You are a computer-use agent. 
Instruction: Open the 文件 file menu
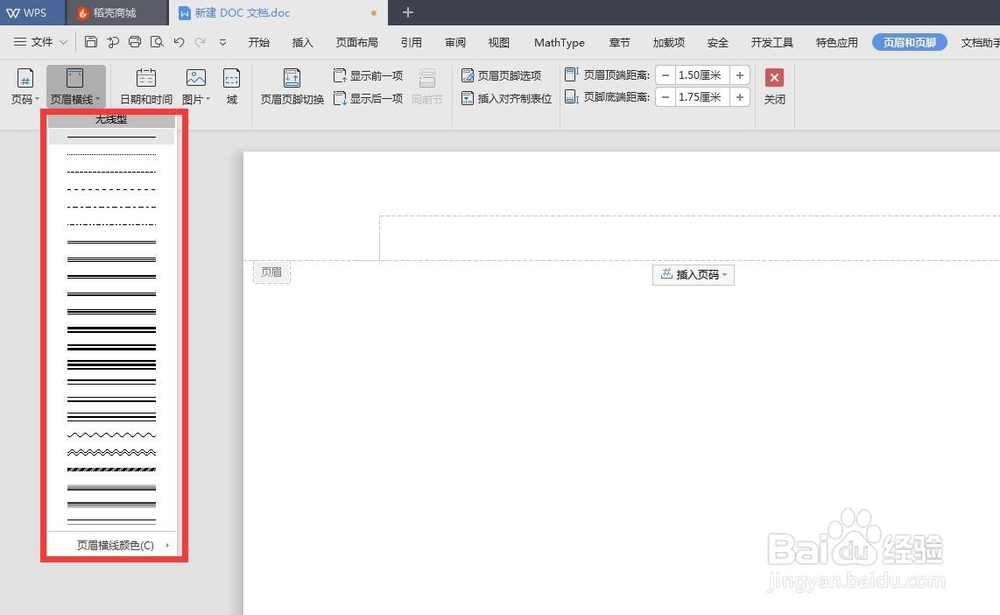[41, 42]
